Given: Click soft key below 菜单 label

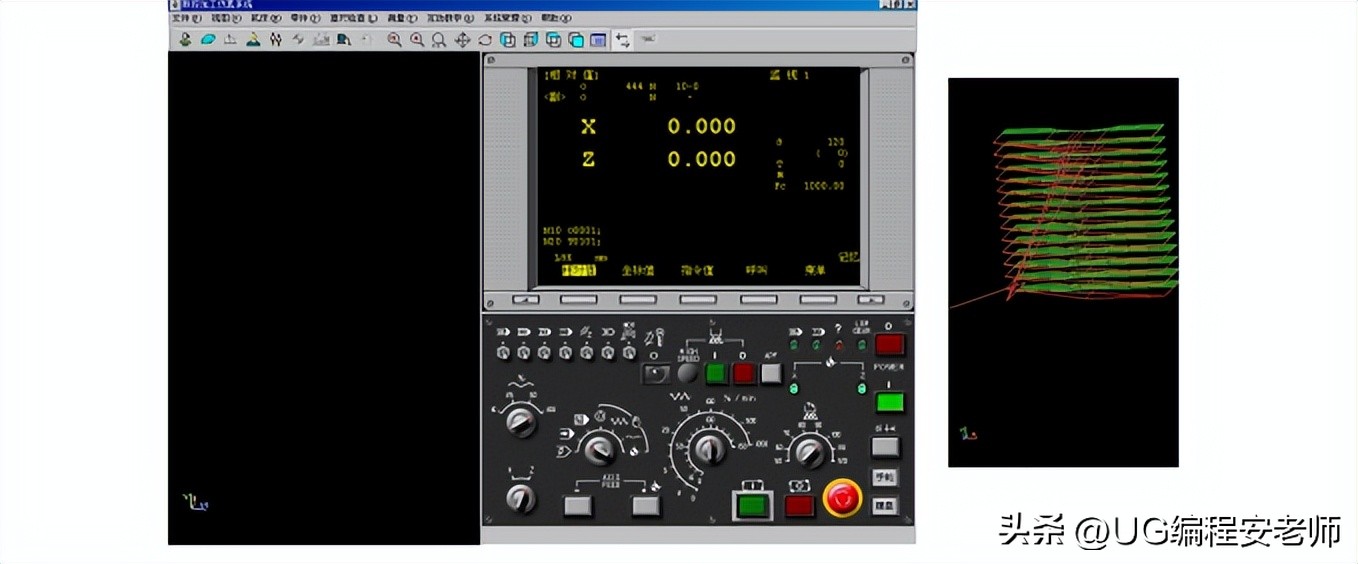Looking at the screenshot, I should point(818,299).
